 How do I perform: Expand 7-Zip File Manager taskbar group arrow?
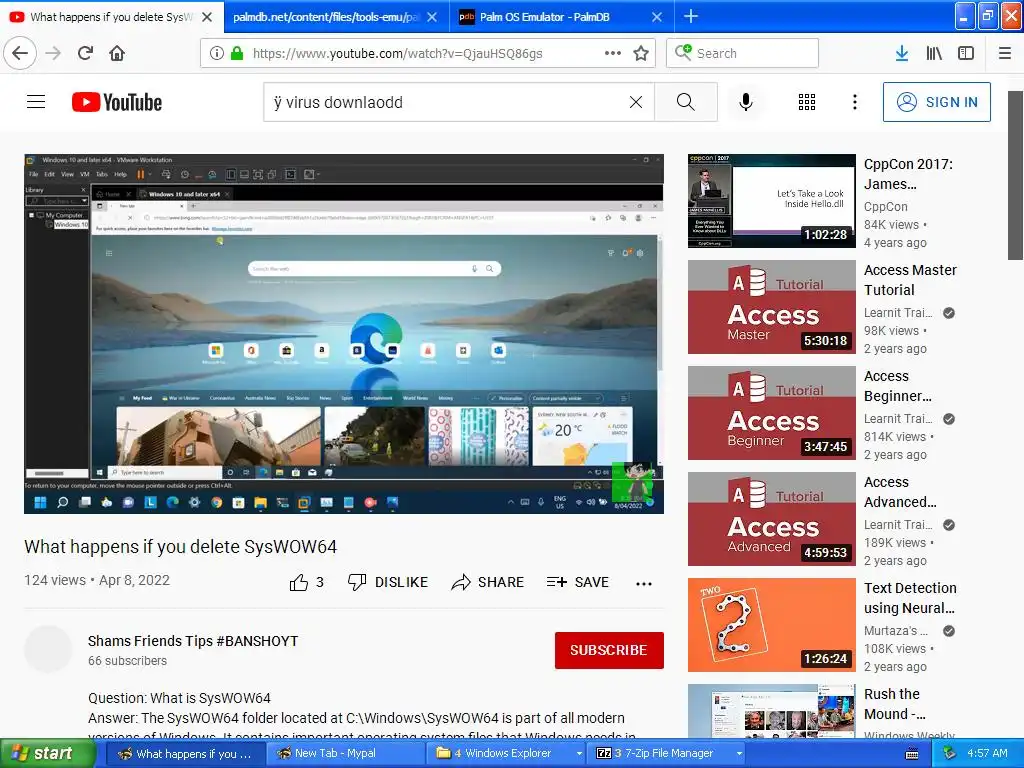pos(739,753)
